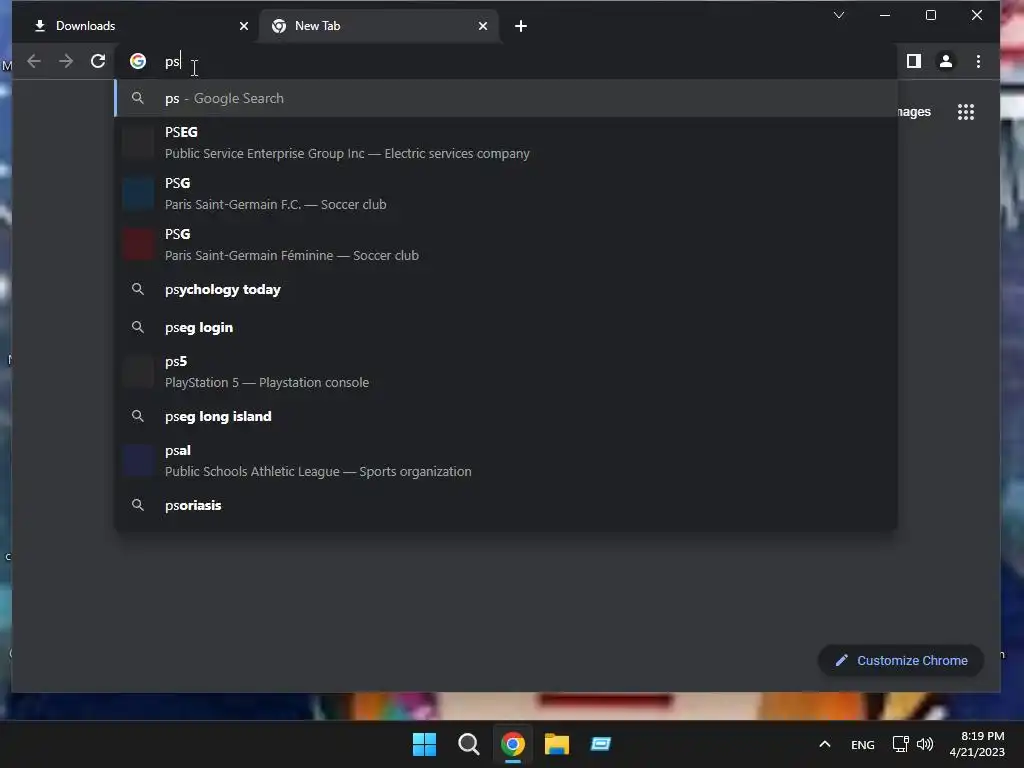This screenshot has height=768, width=1024.
Task: Open Windows taskbar search
Action: tap(468, 744)
